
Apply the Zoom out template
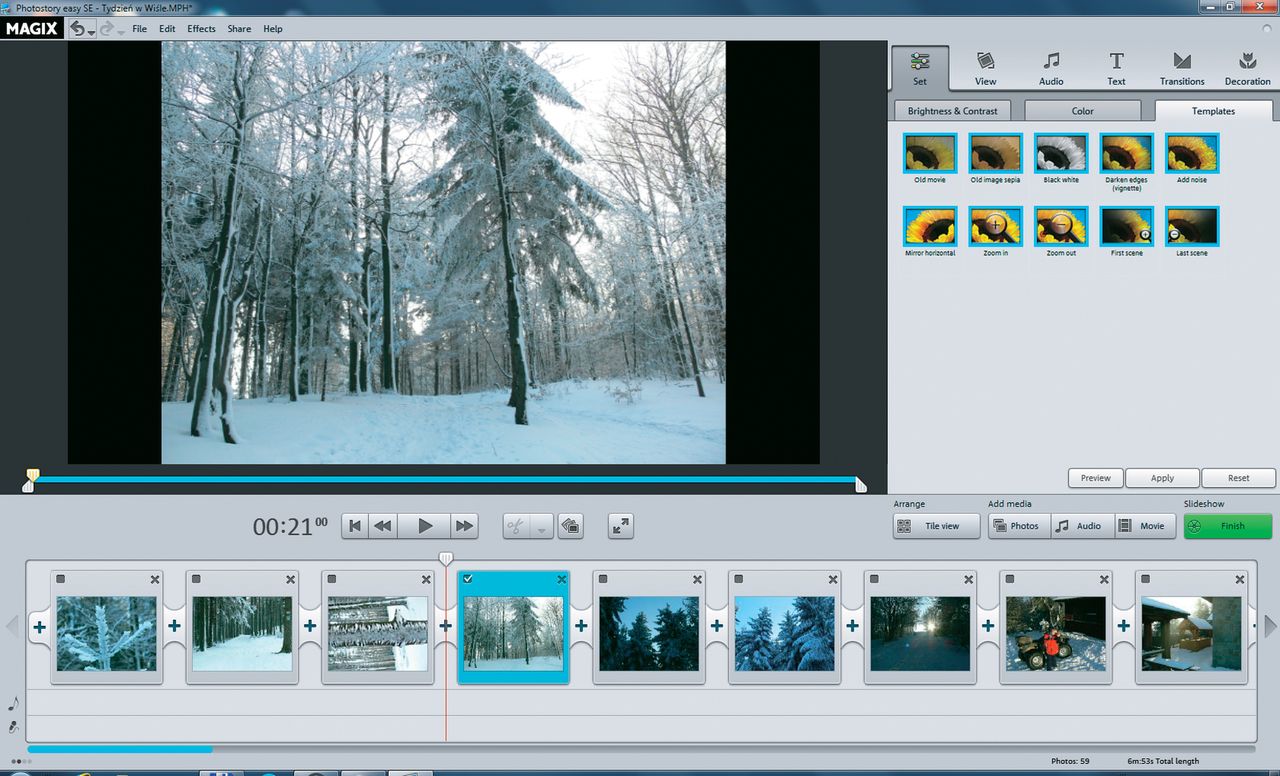click(x=1061, y=226)
